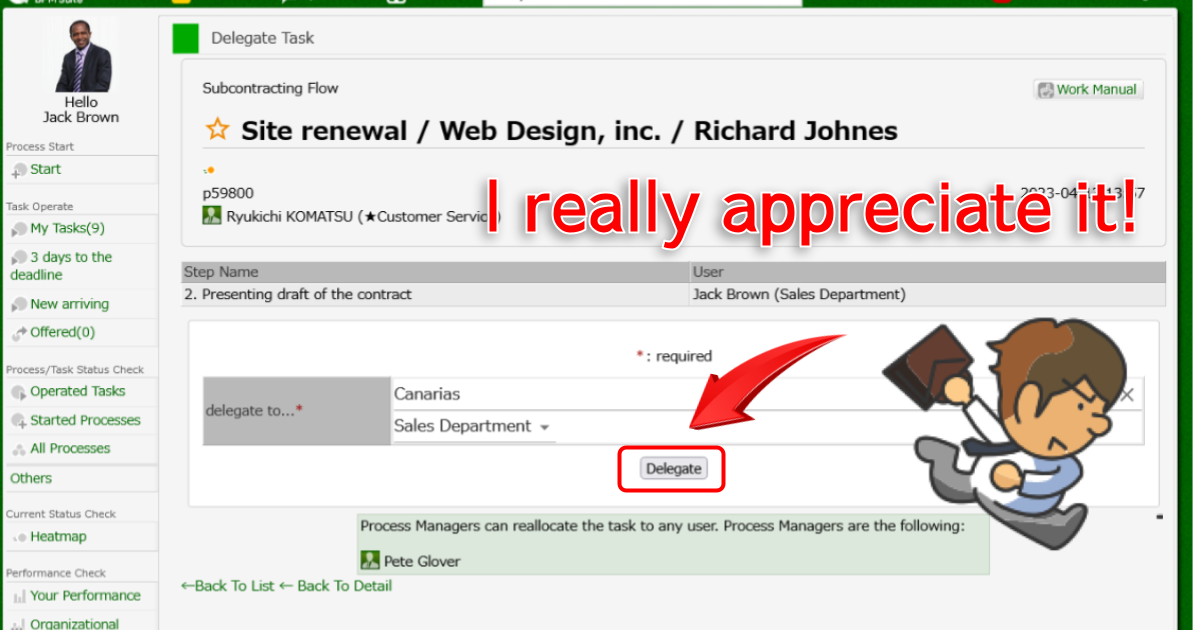Image resolution: width=1200 pixels, height=630 pixels.
Task: Go to Operated Tasks
Action: pyautogui.click(x=77, y=391)
